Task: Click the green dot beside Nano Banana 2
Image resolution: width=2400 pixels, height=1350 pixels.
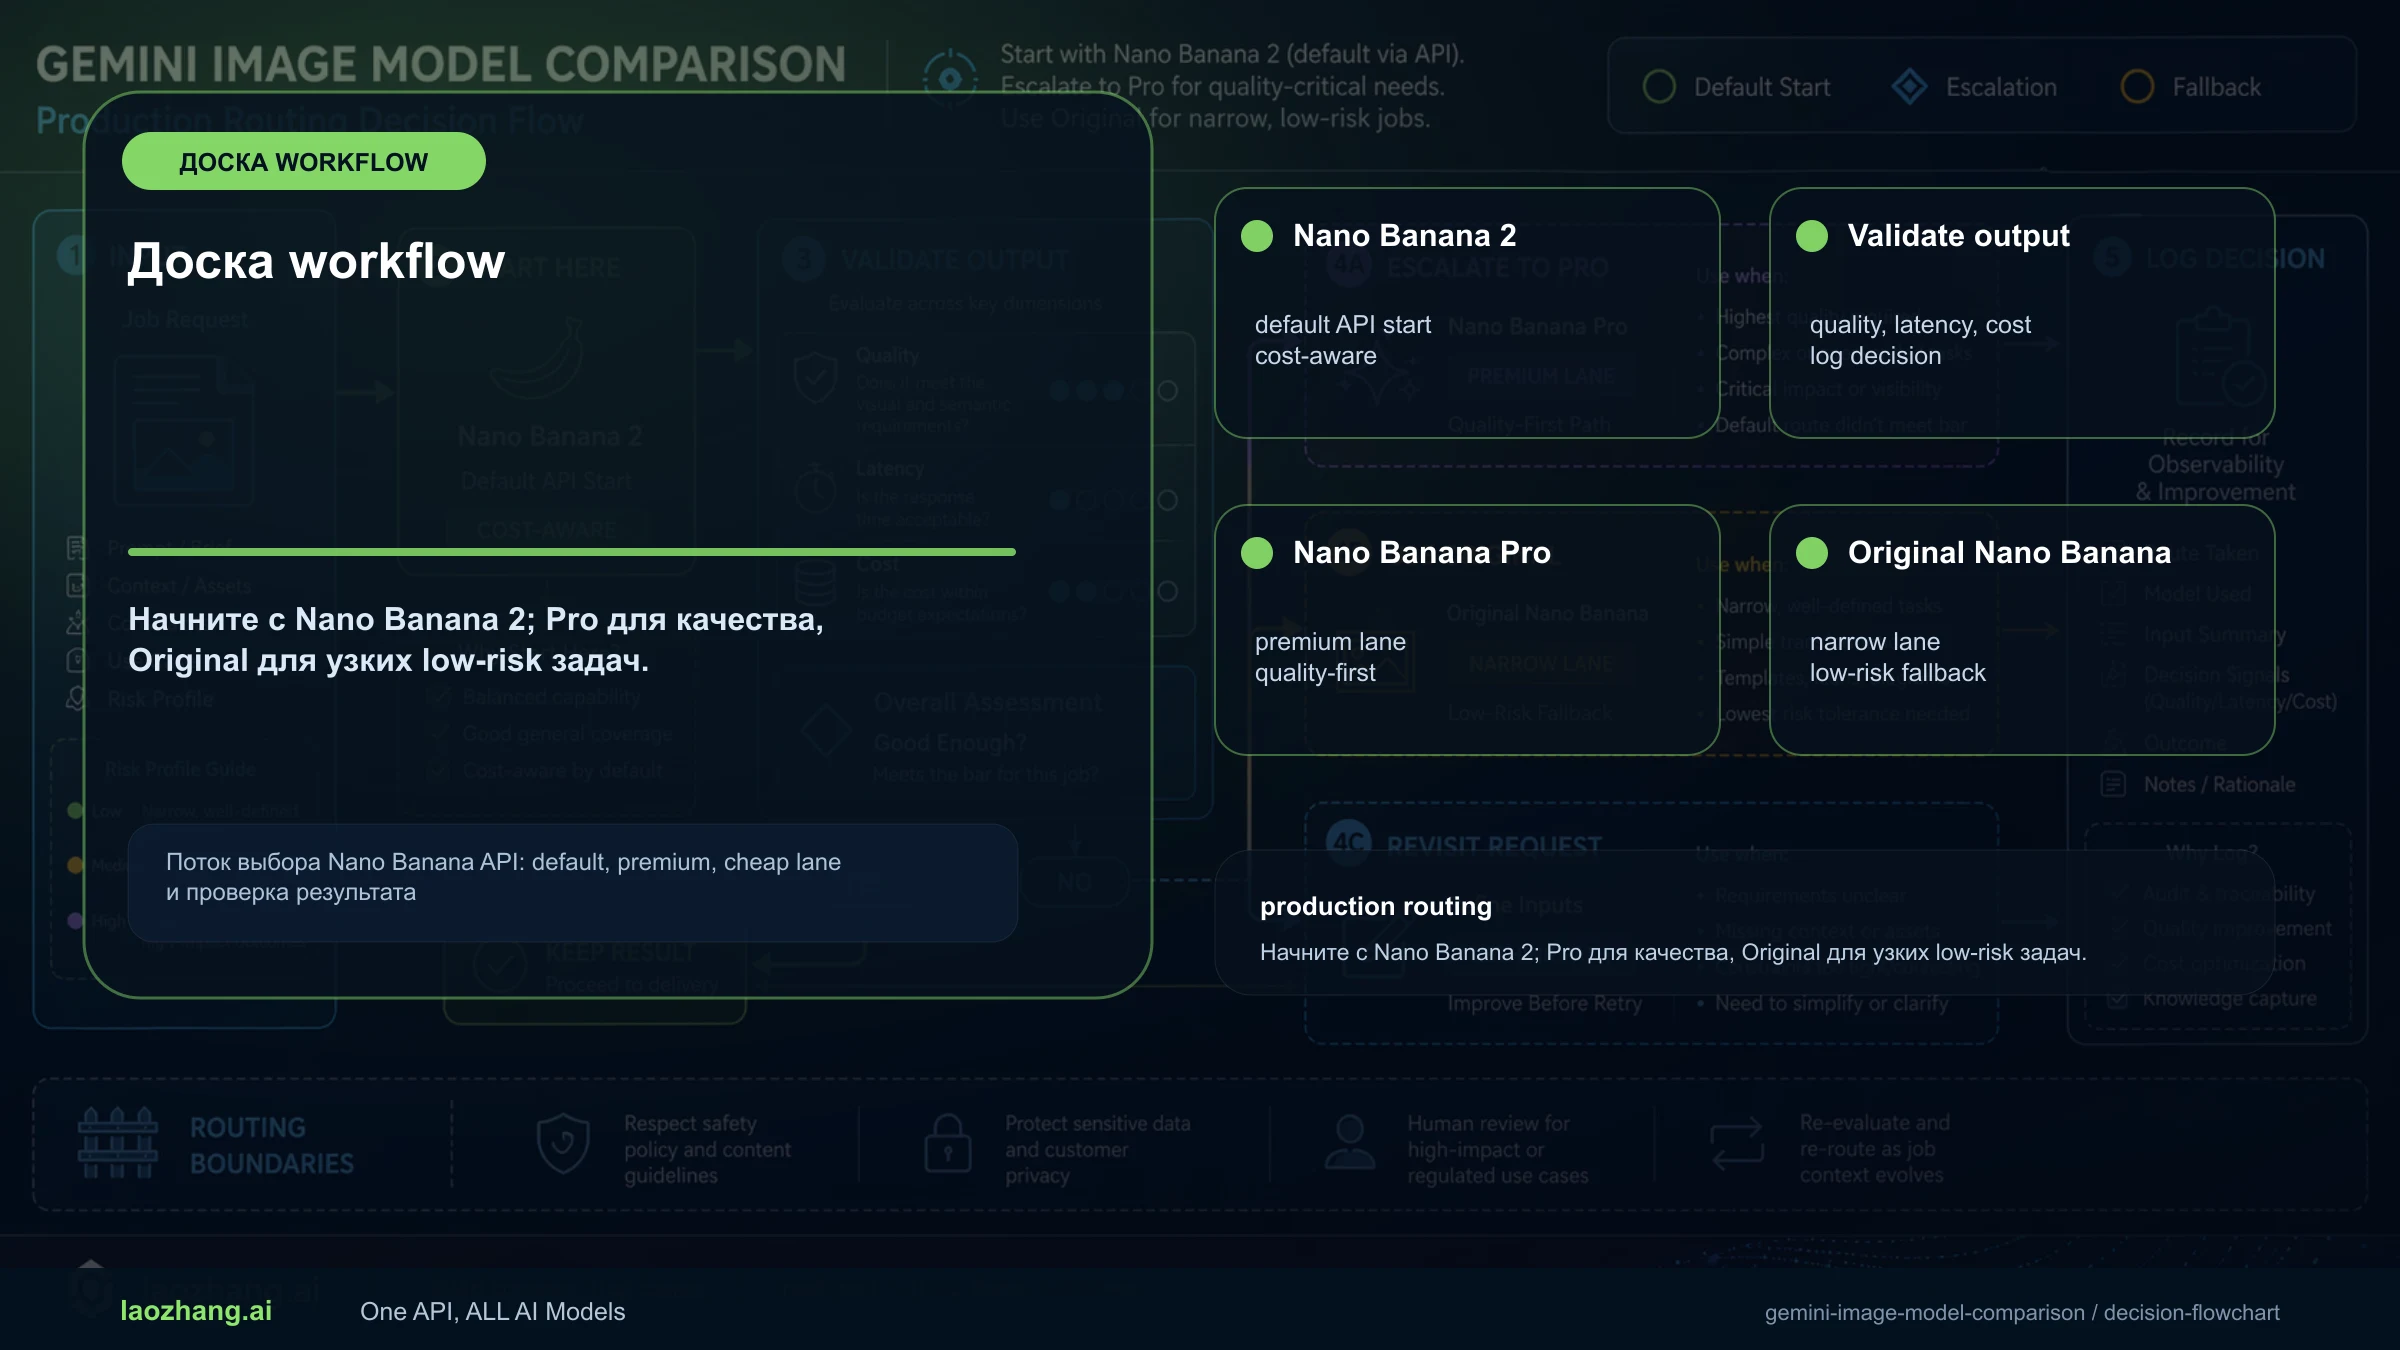Action: 1257,236
